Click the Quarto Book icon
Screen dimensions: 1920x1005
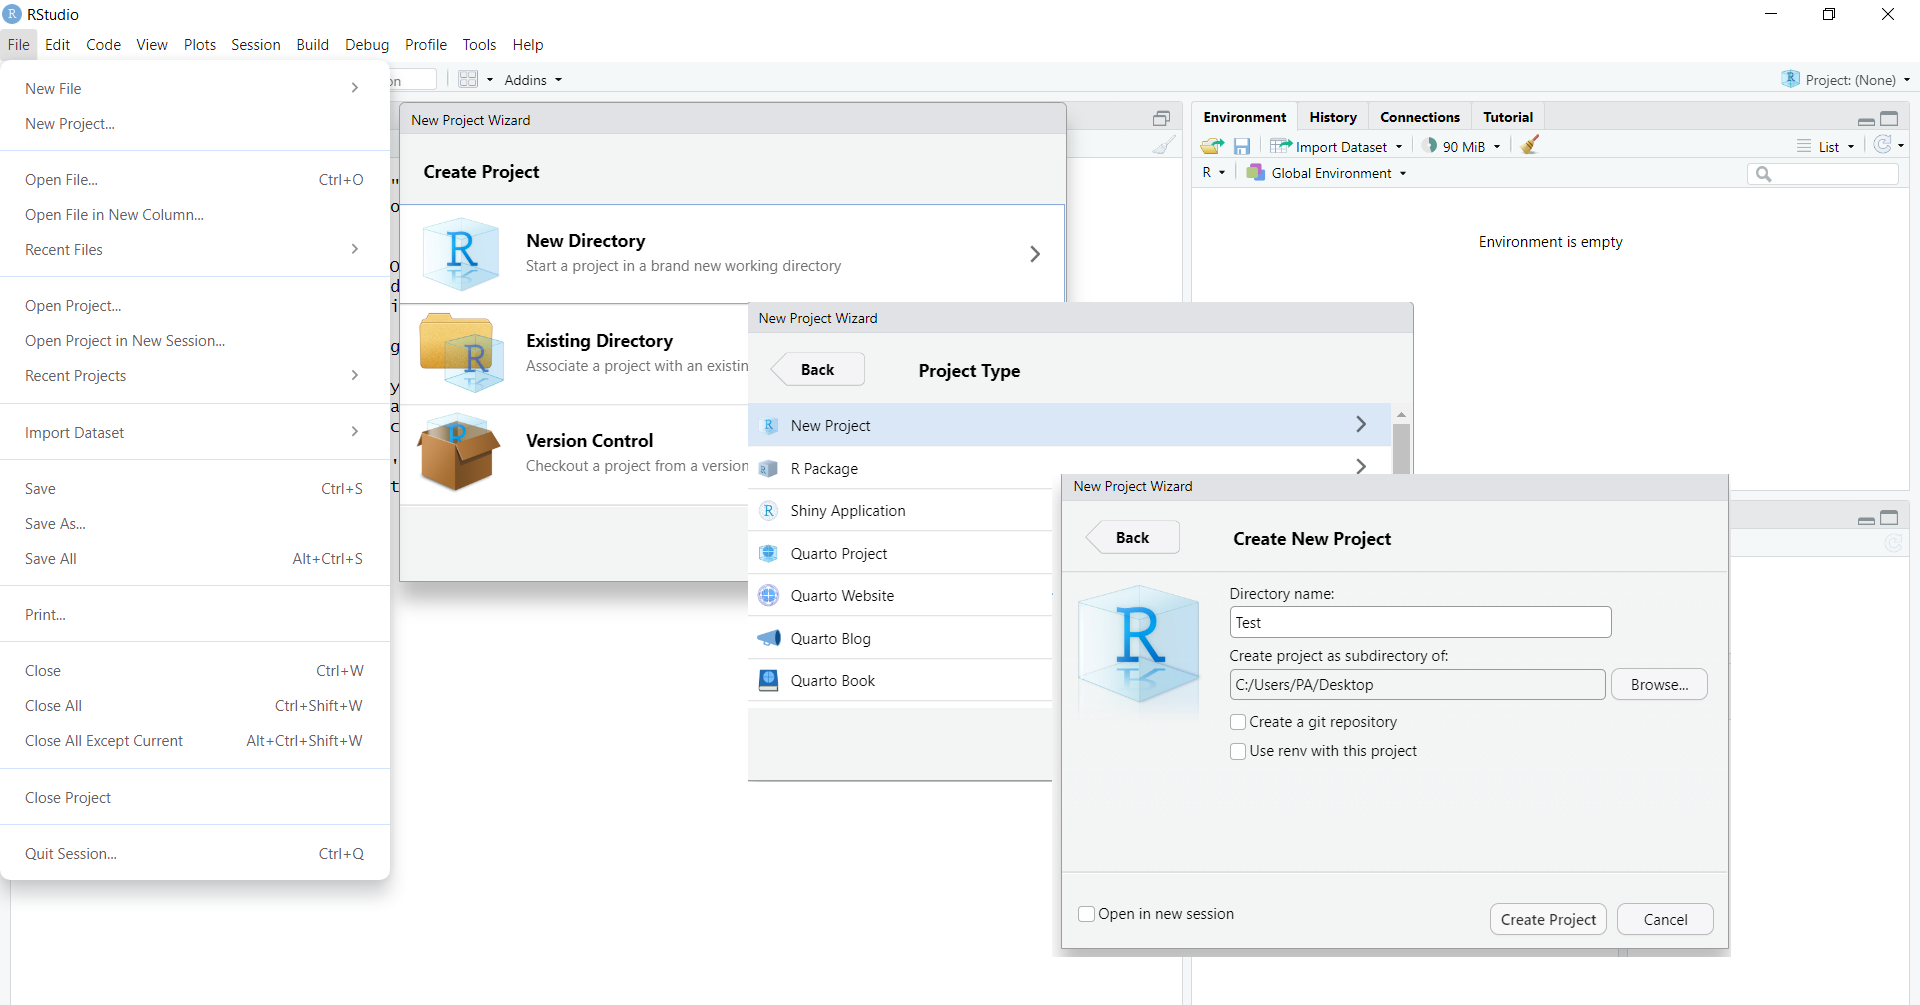pyautogui.click(x=768, y=681)
